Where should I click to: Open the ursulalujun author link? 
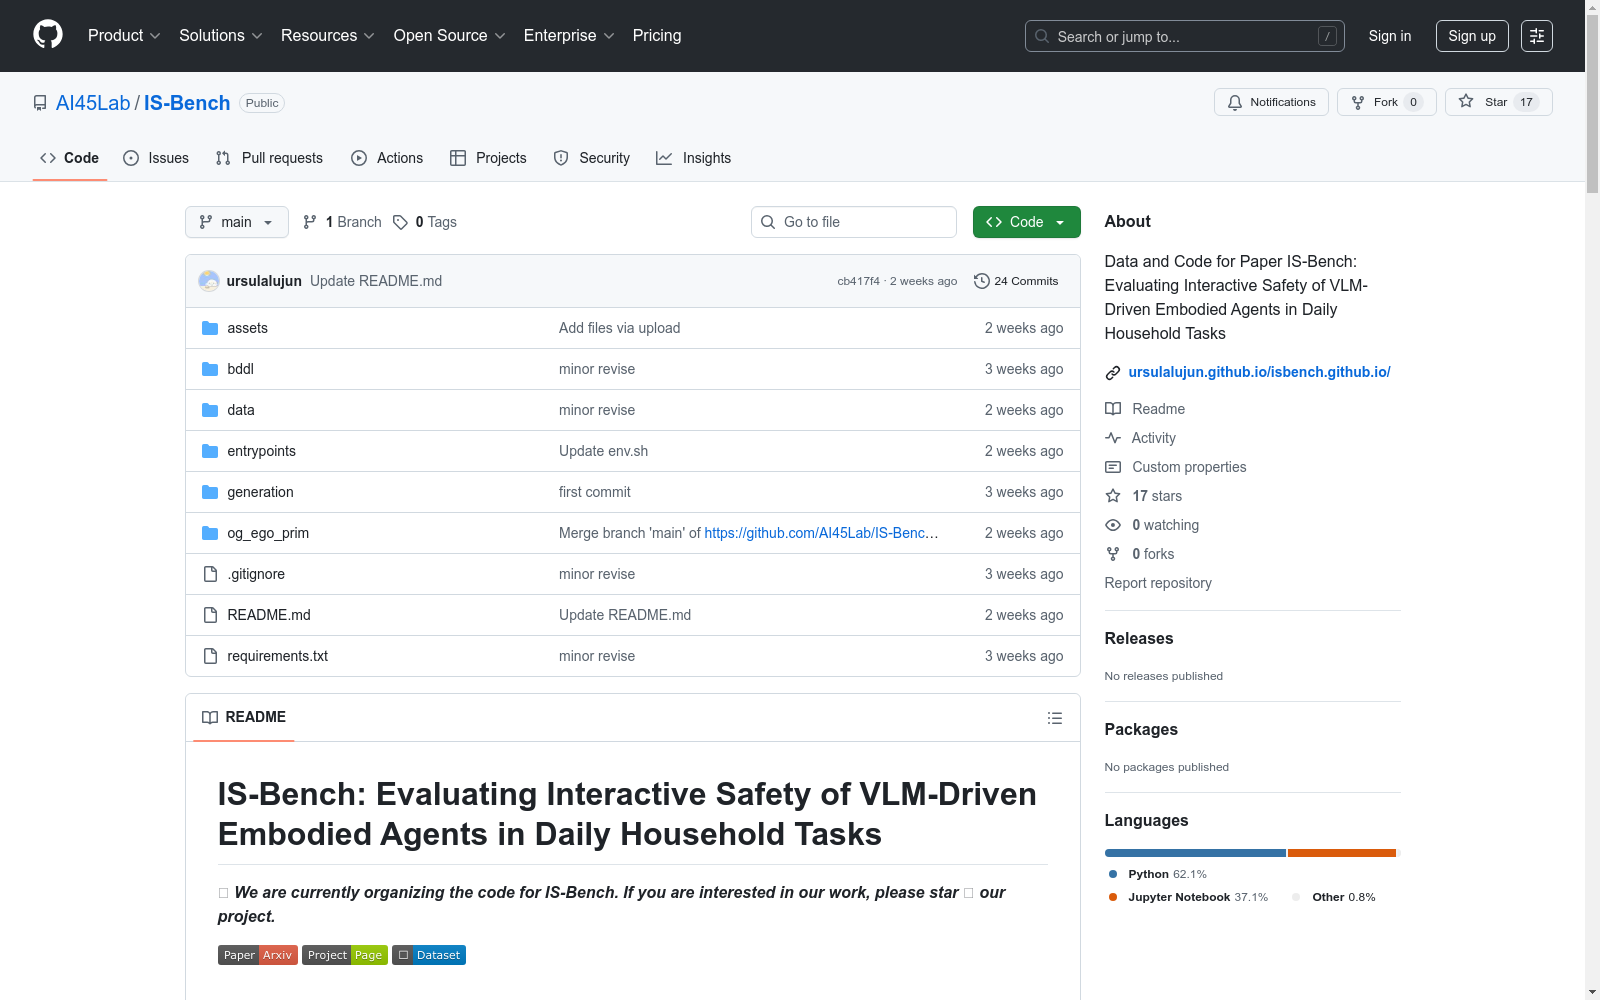[264, 281]
